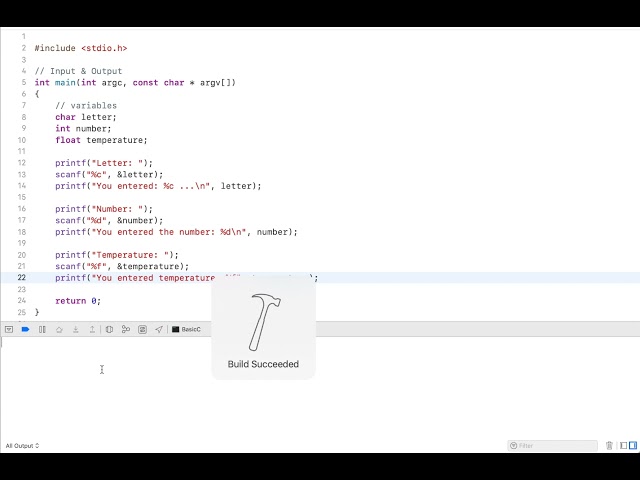Click 'int number;' declaration text
The width and height of the screenshot is (640, 480).
(x=83, y=129)
